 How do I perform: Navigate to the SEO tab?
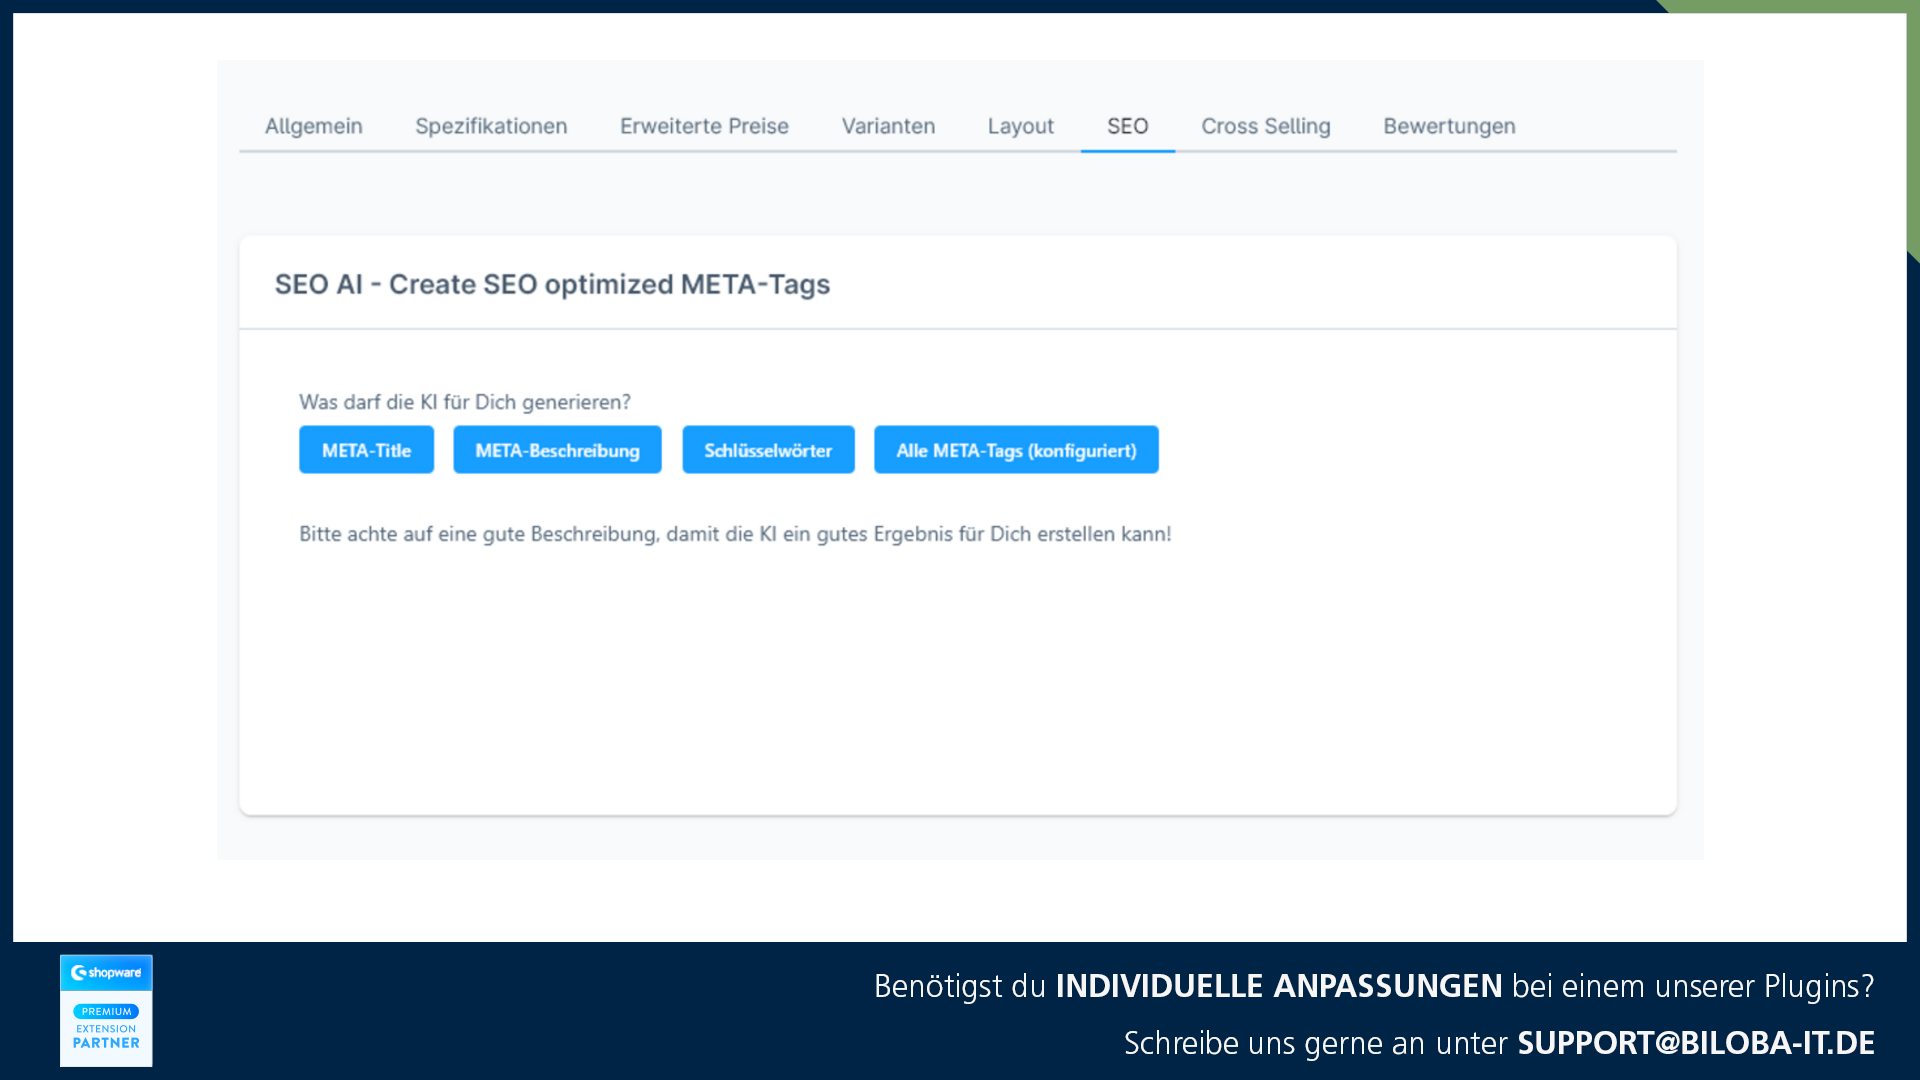pyautogui.click(x=1127, y=125)
